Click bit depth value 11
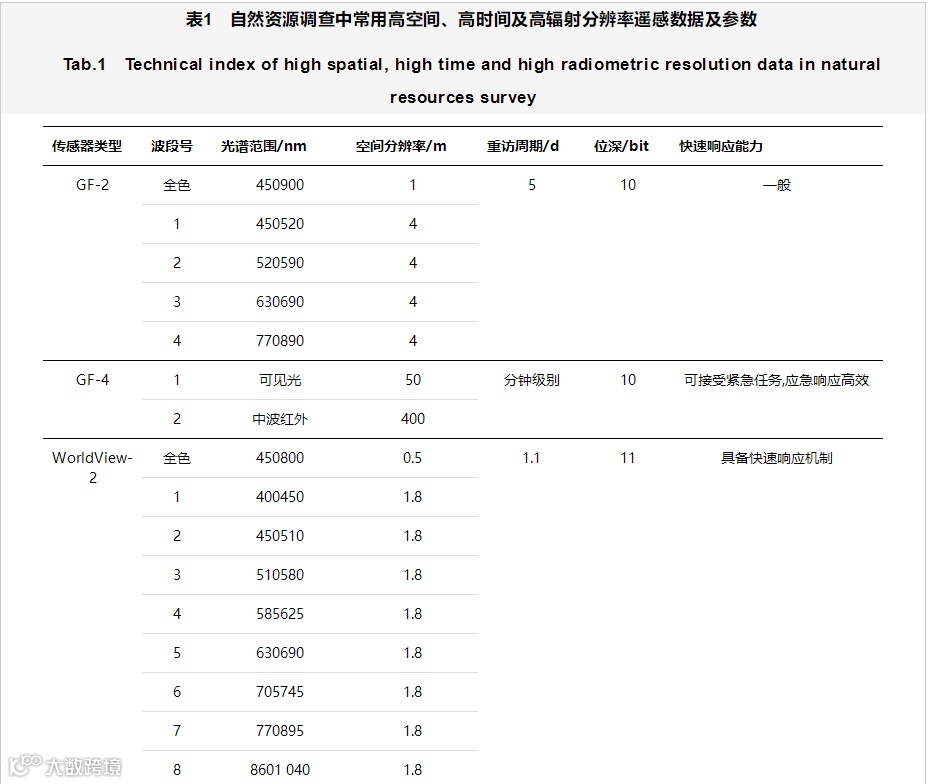 pyautogui.click(x=628, y=458)
